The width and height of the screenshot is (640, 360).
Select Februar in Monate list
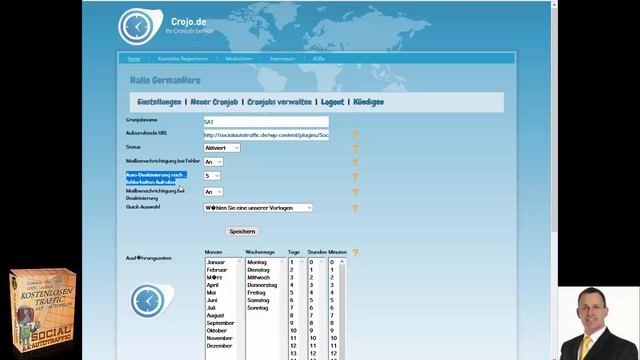(x=217, y=270)
